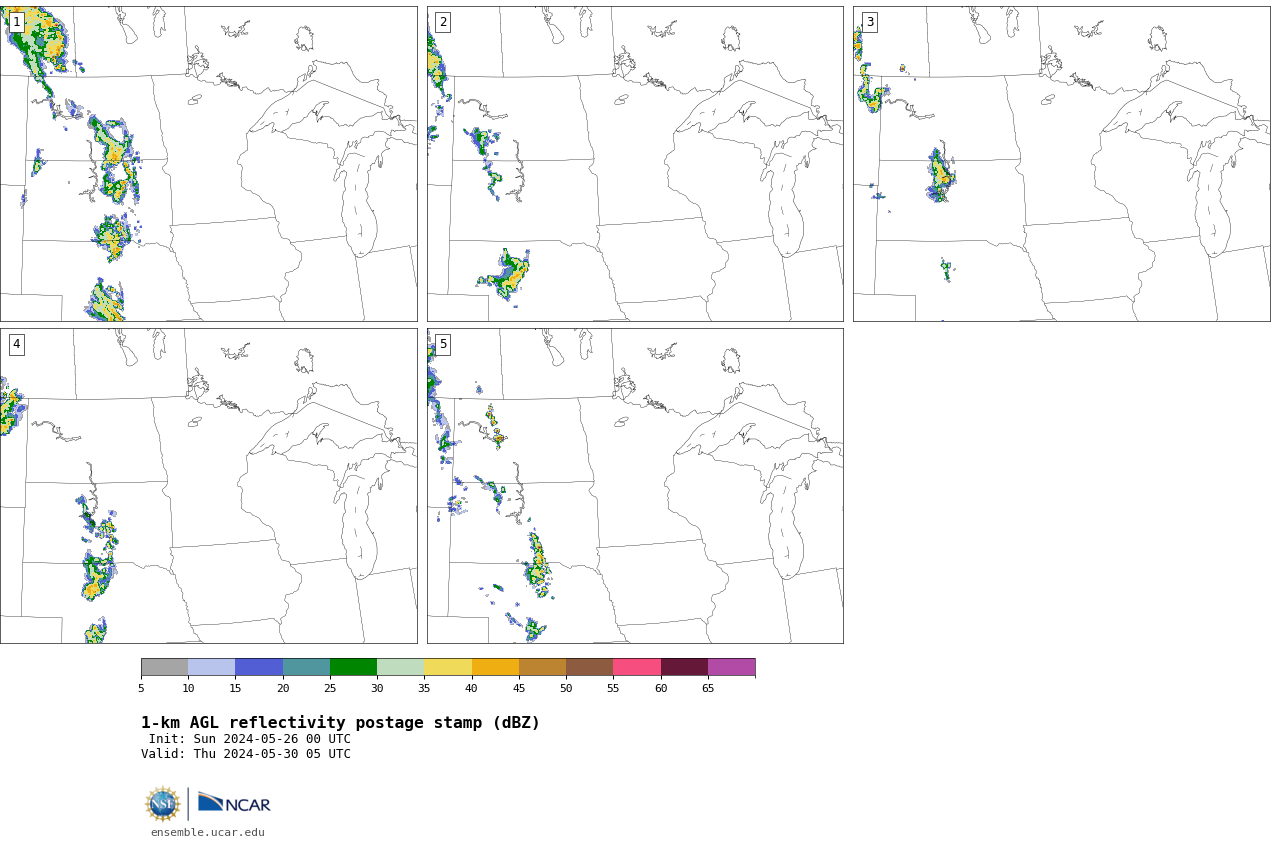Viewport: 1280px width, 844px height.
Task: Click the NCAR logo
Action: 234,803
